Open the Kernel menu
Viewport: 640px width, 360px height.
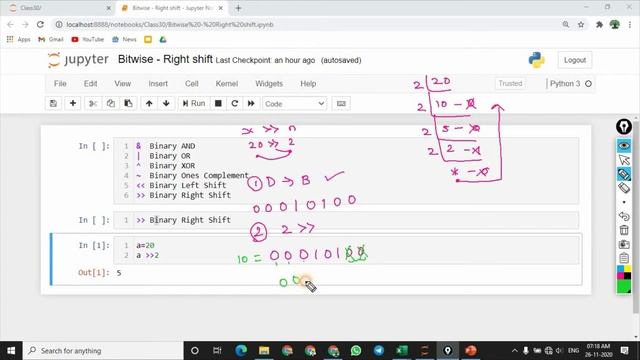click(227, 84)
